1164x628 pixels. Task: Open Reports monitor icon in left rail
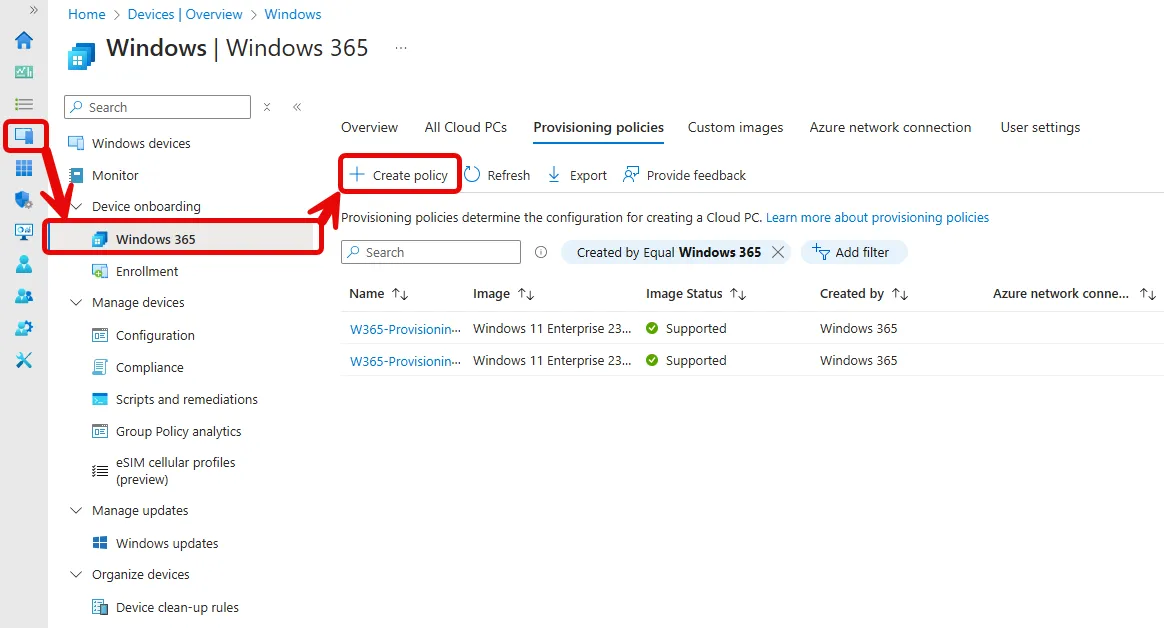24,232
